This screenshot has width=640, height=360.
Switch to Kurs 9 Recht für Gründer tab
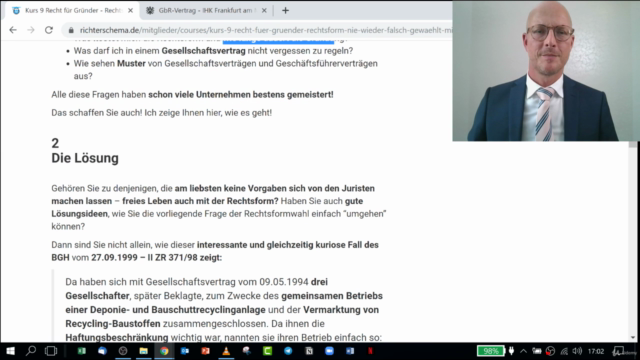pos(73,11)
